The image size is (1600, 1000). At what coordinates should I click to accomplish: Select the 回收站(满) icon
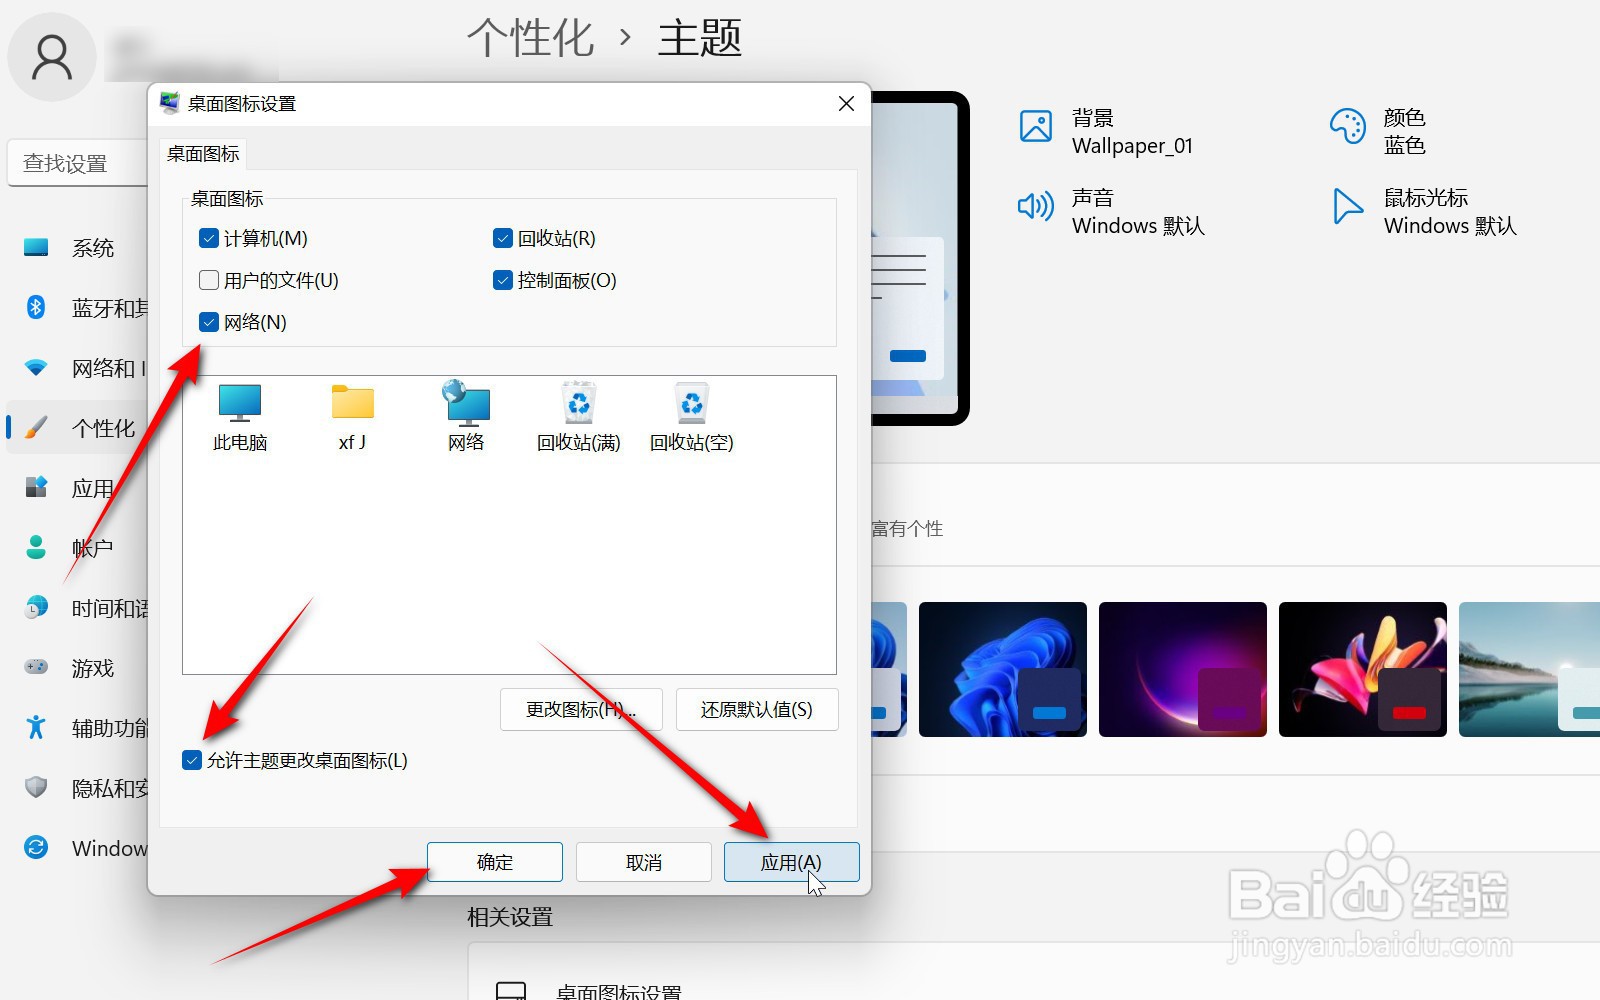pyautogui.click(x=578, y=417)
